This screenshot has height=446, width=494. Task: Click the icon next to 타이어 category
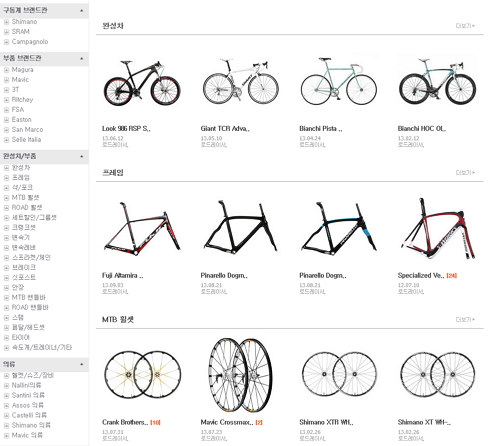(x=6, y=338)
